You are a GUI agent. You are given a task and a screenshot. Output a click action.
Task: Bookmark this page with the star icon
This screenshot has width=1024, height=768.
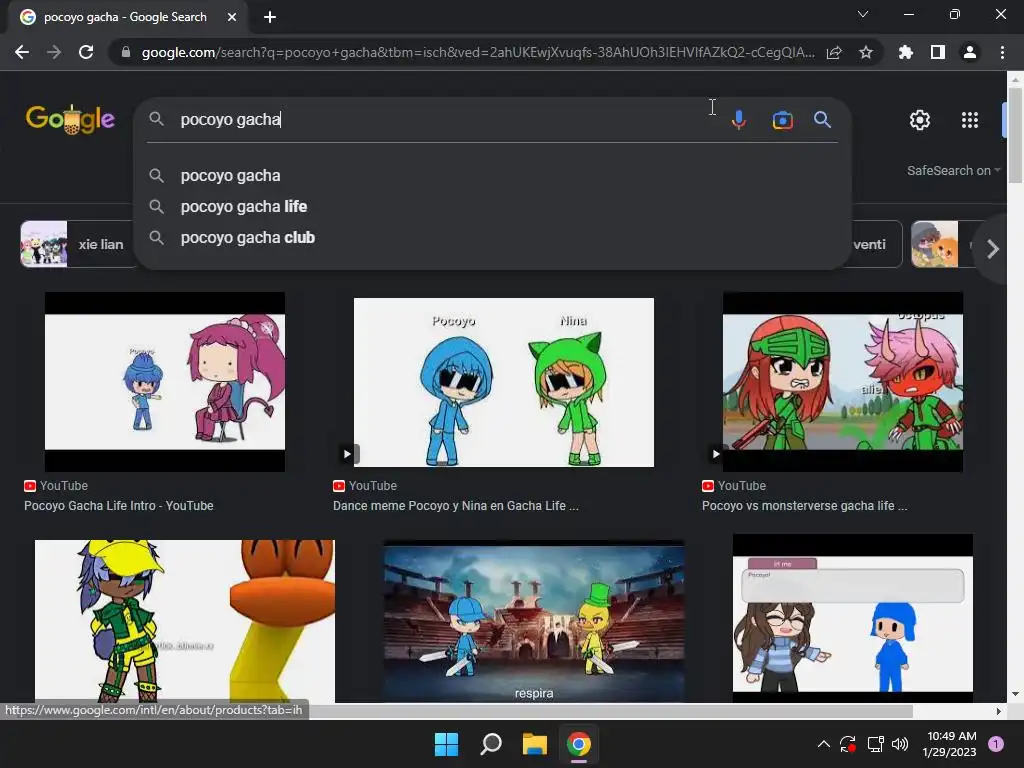(x=866, y=52)
